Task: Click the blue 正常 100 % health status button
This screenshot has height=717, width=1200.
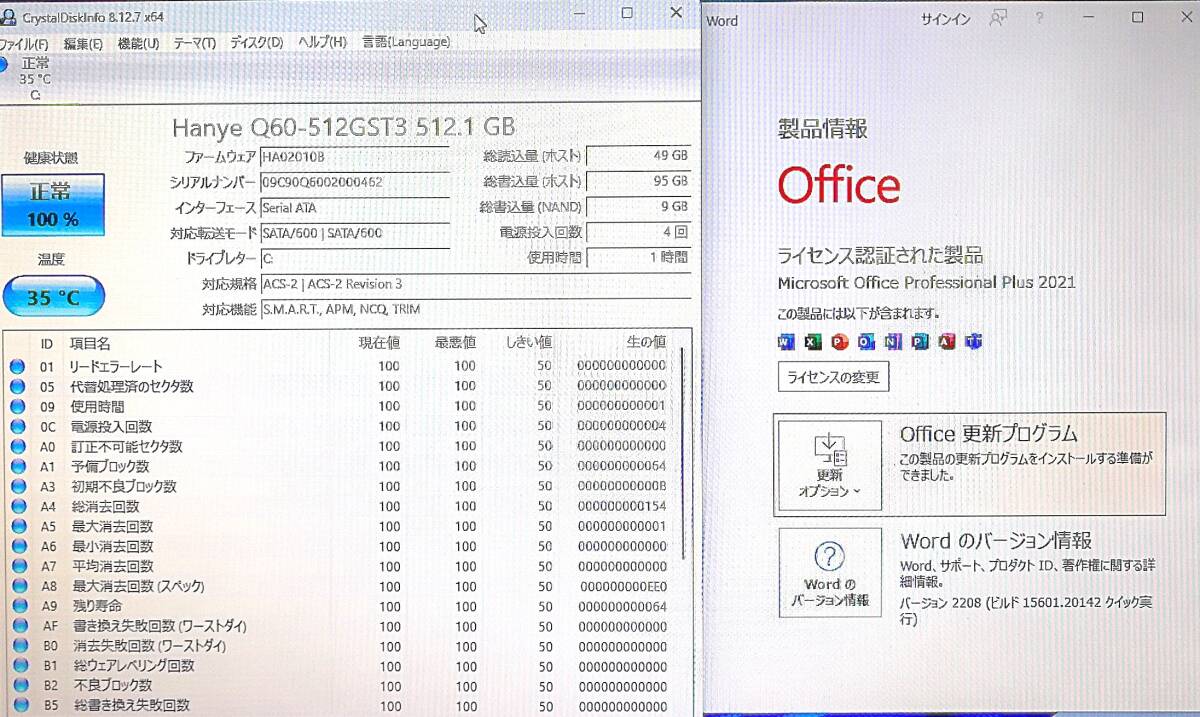Action: click(x=53, y=205)
